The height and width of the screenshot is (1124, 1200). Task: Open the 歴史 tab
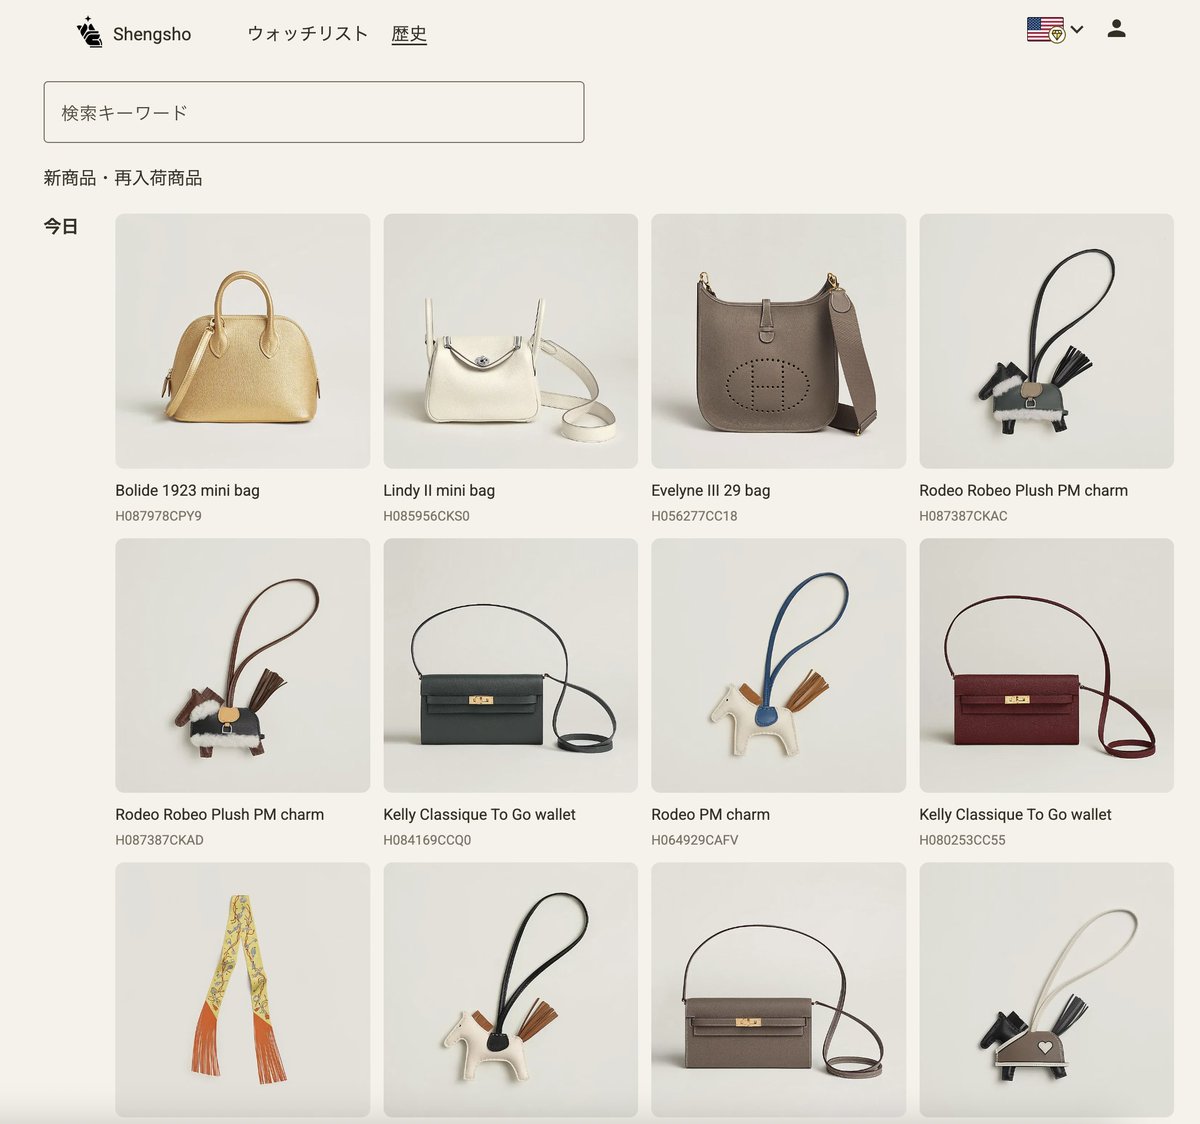409,34
